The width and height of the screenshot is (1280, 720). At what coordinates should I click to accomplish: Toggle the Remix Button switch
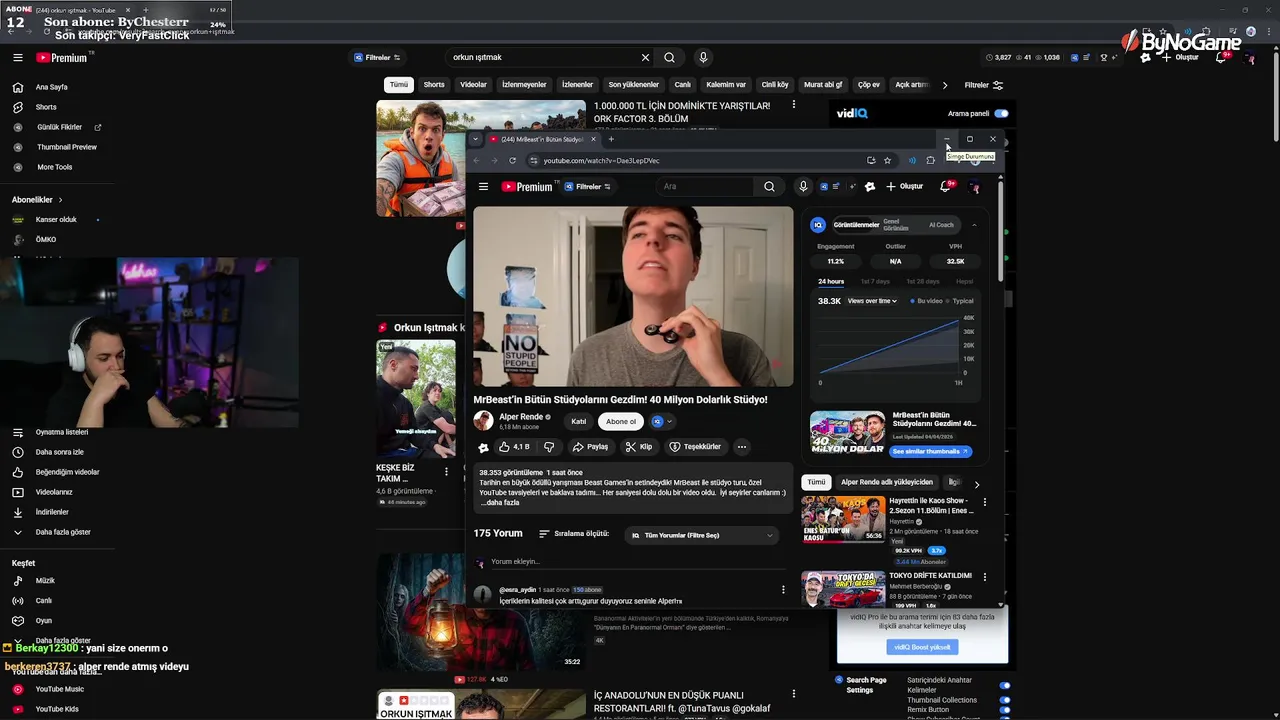[x=1005, y=710]
